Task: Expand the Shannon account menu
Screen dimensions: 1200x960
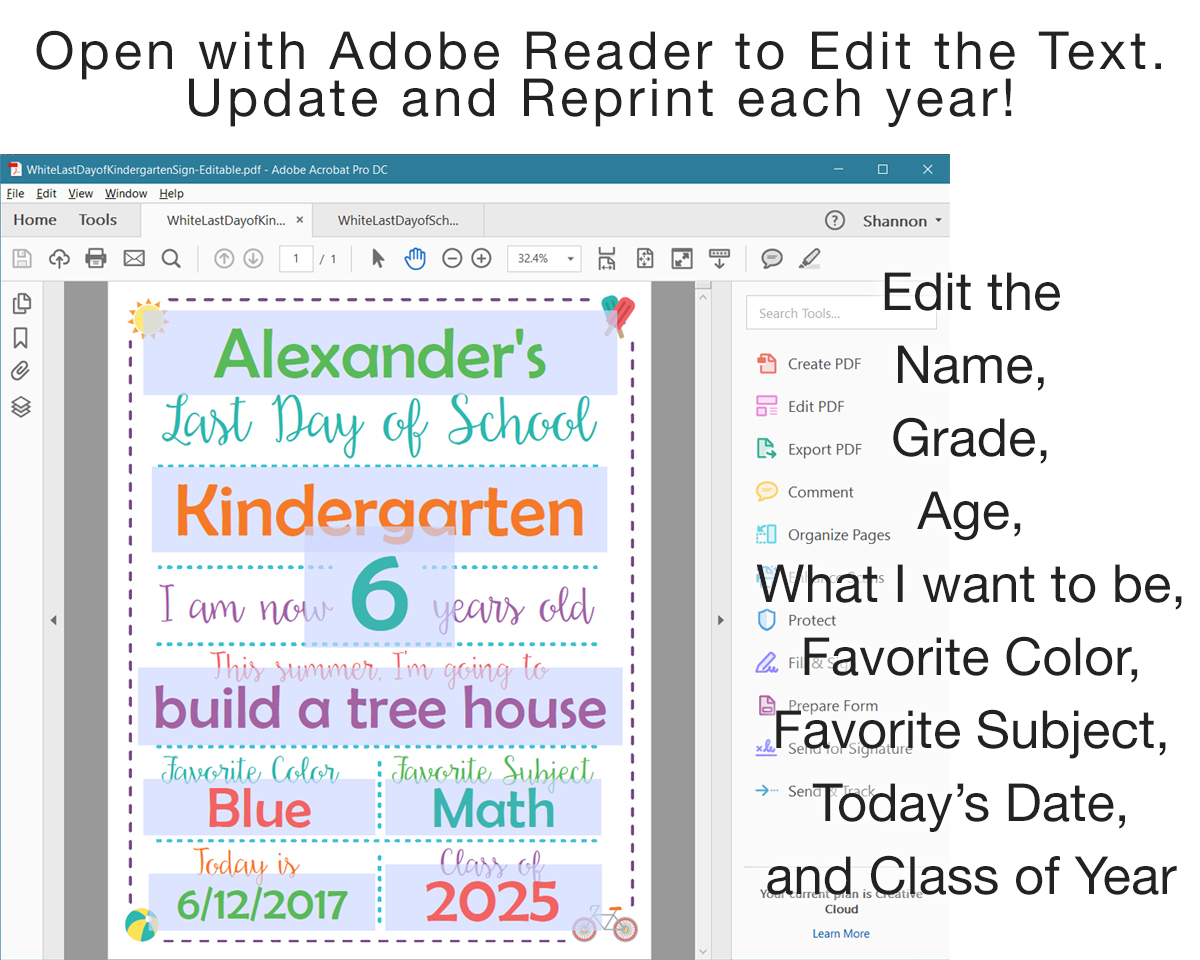Action: pyautogui.click(x=902, y=221)
